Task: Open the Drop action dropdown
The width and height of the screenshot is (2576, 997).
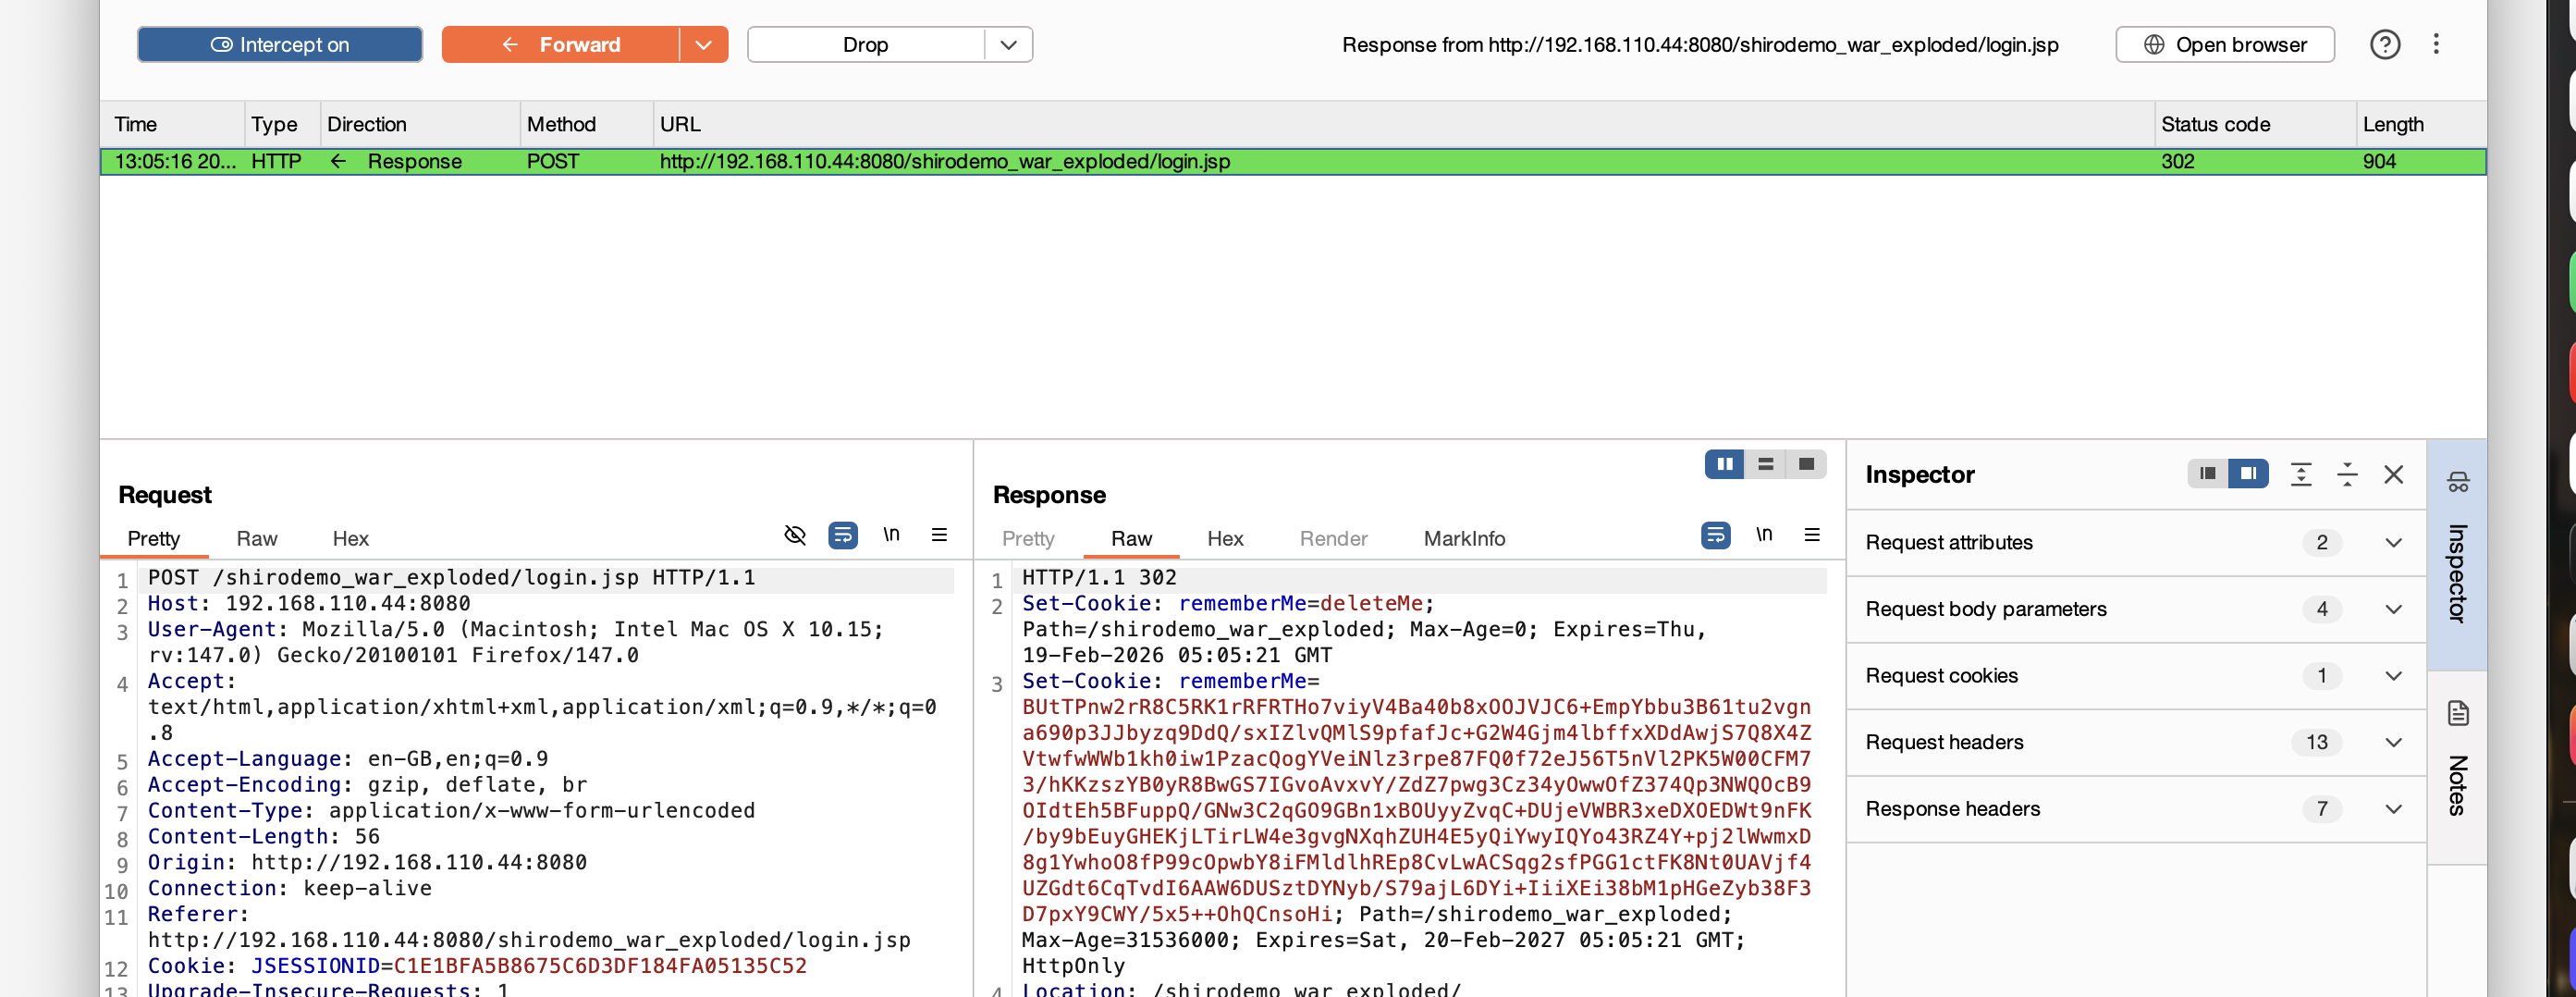Action: (1009, 44)
